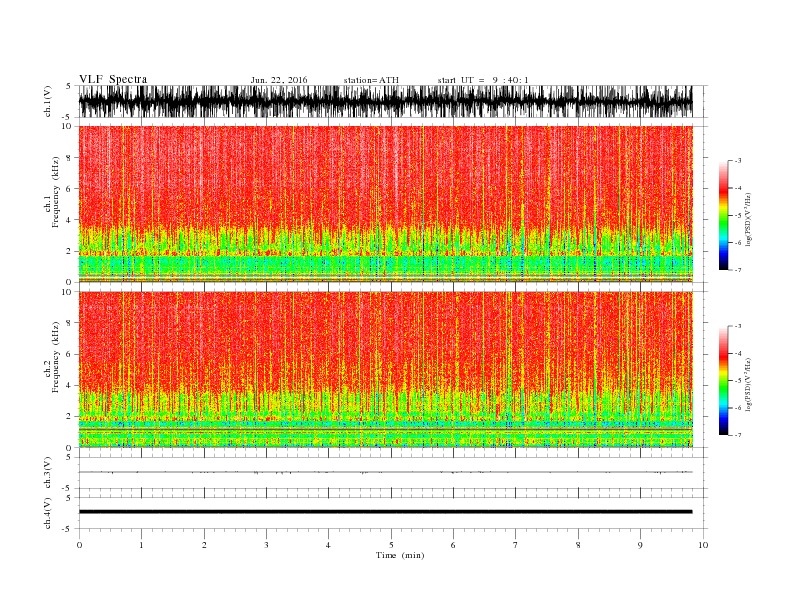Click the "-3" tick on ch.1 colorbar
Screen dimensions: 792x612
tap(738, 161)
